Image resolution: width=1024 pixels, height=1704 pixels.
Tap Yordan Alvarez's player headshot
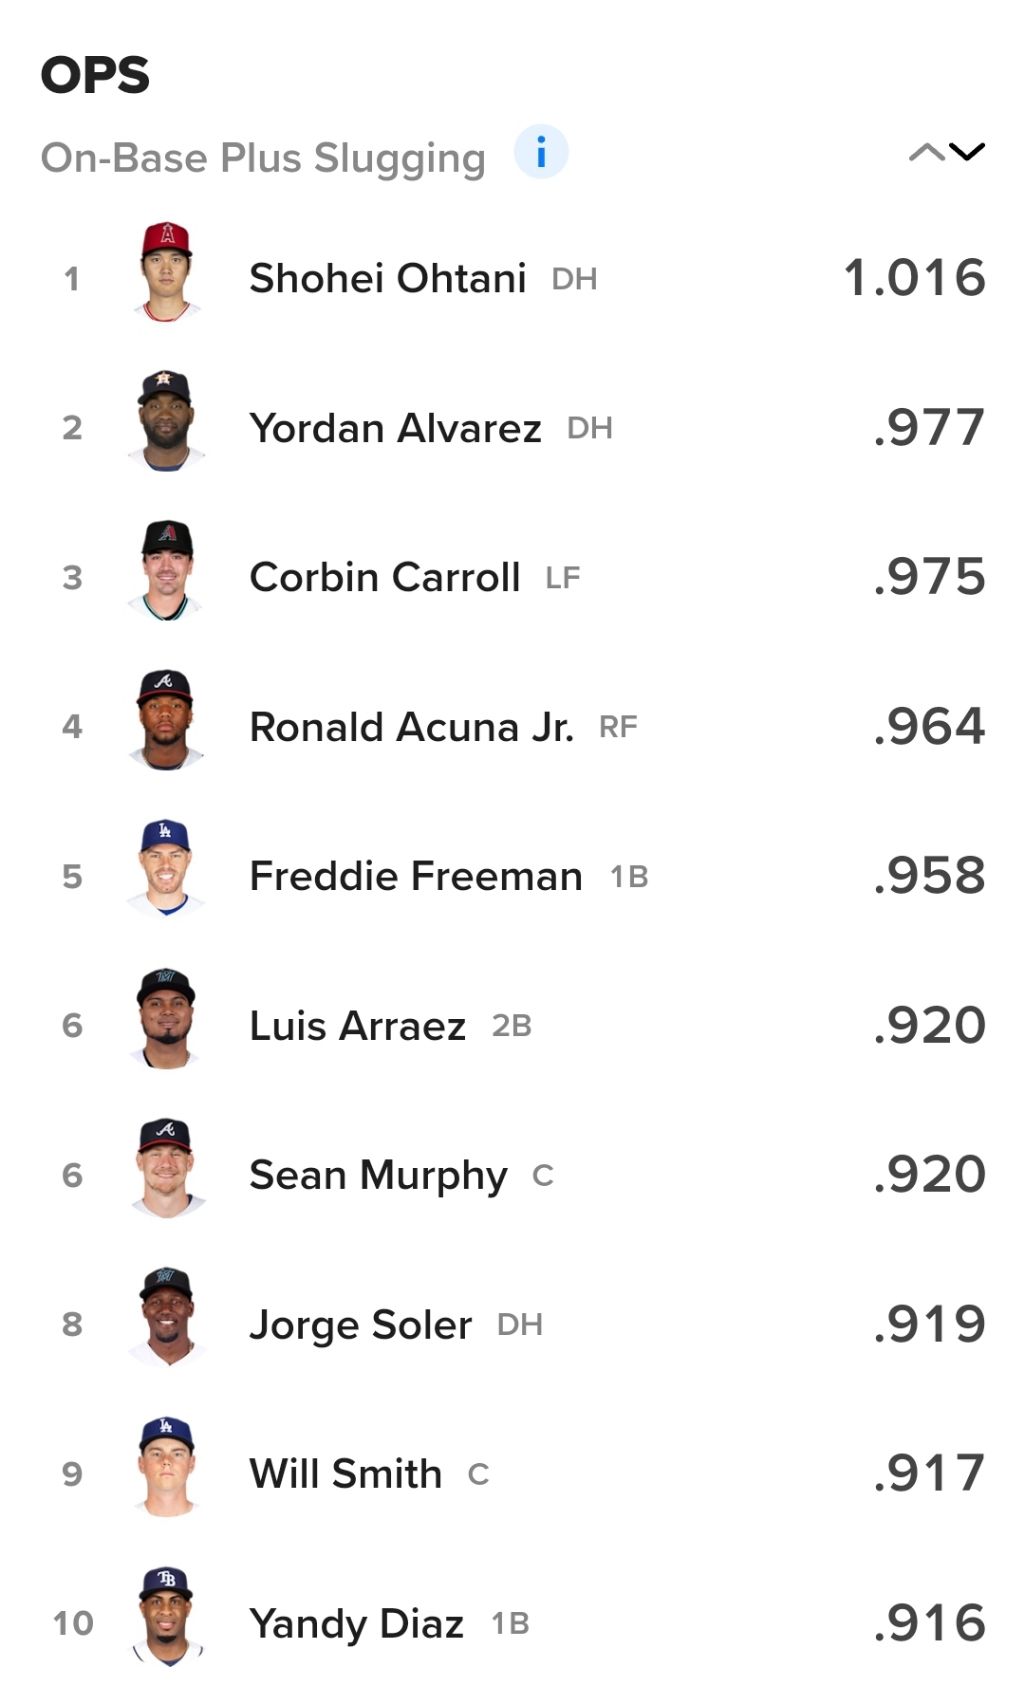[166, 421]
